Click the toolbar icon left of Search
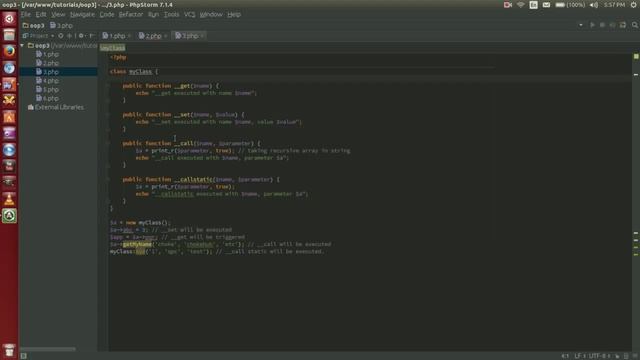Viewport: 640px width, 360px height. point(623,25)
